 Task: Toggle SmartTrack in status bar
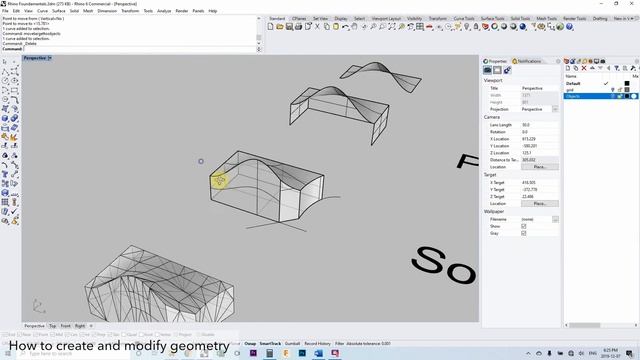coord(270,344)
